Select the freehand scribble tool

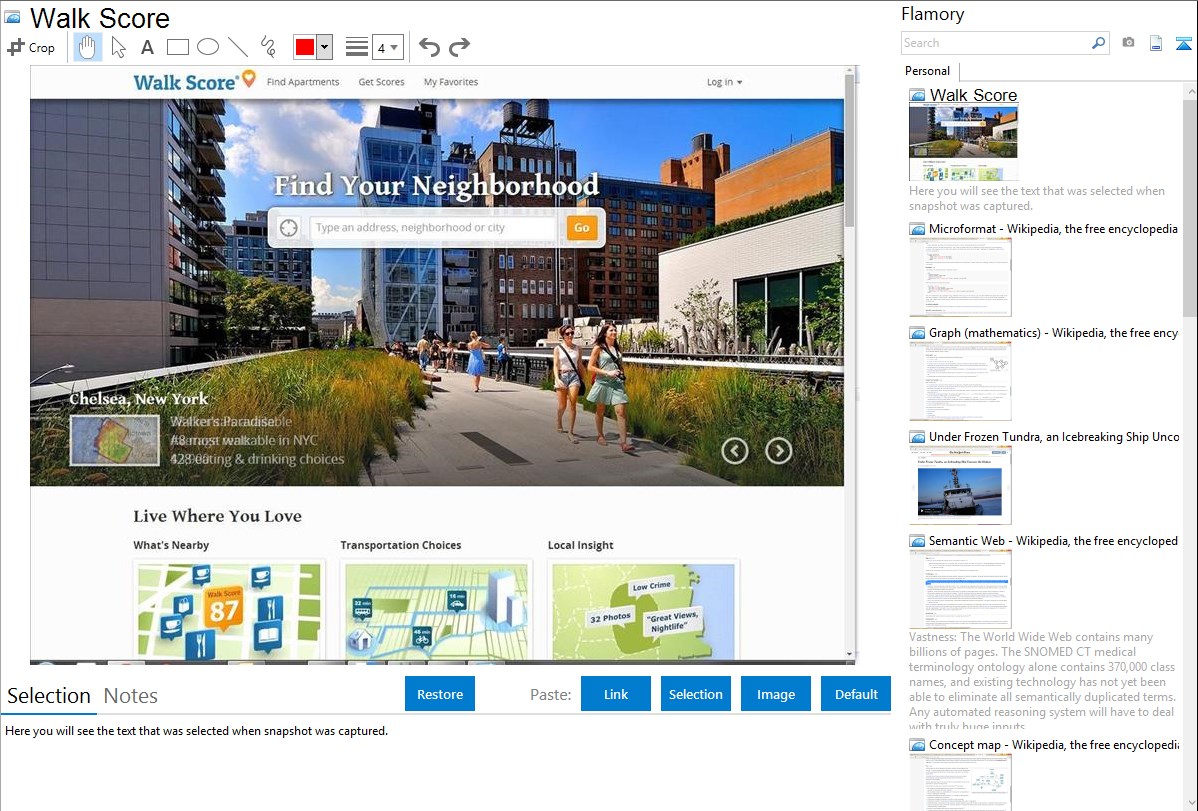pyautogui.click(x=267, y=47)
